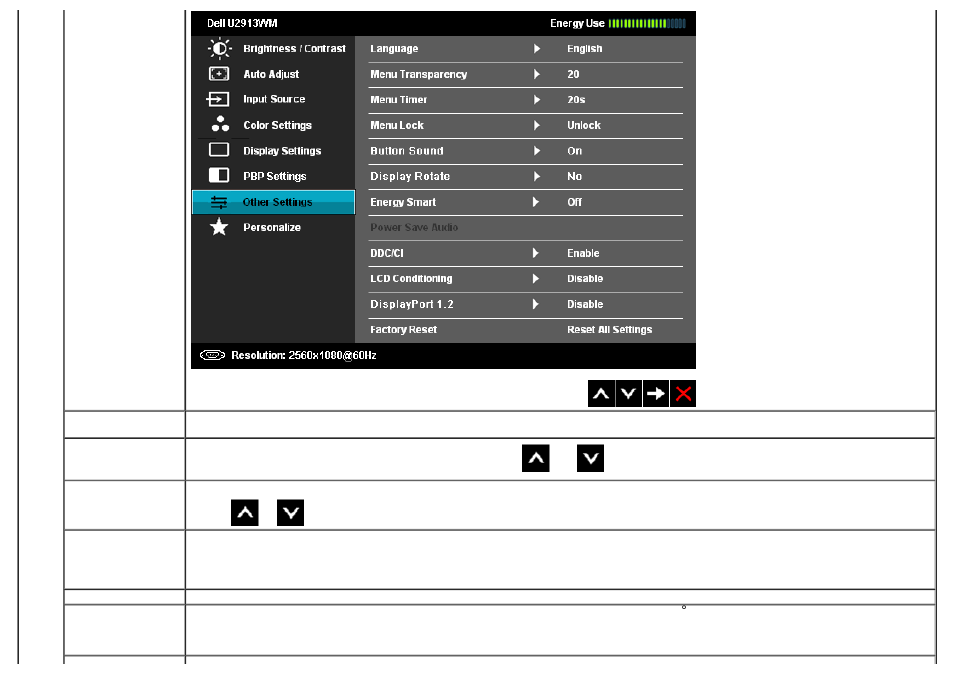
Task: Click the LCD Conditioning label
Action: 411,278
